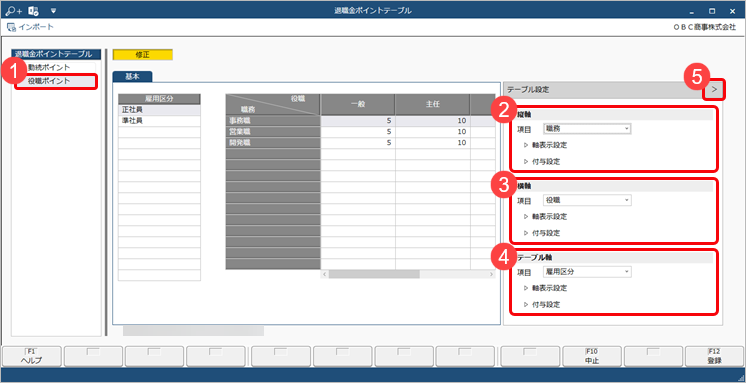Expand 軸表示設定 under 横軸
This screenshot has width=746, height=383.
tap(546, 216)
